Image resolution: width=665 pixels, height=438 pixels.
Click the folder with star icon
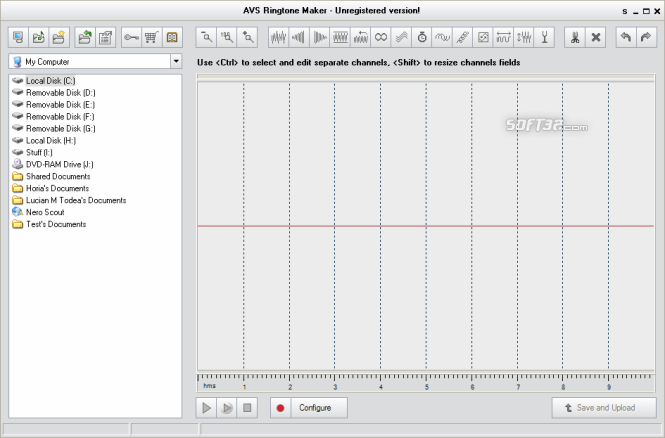tap(59, 37)
